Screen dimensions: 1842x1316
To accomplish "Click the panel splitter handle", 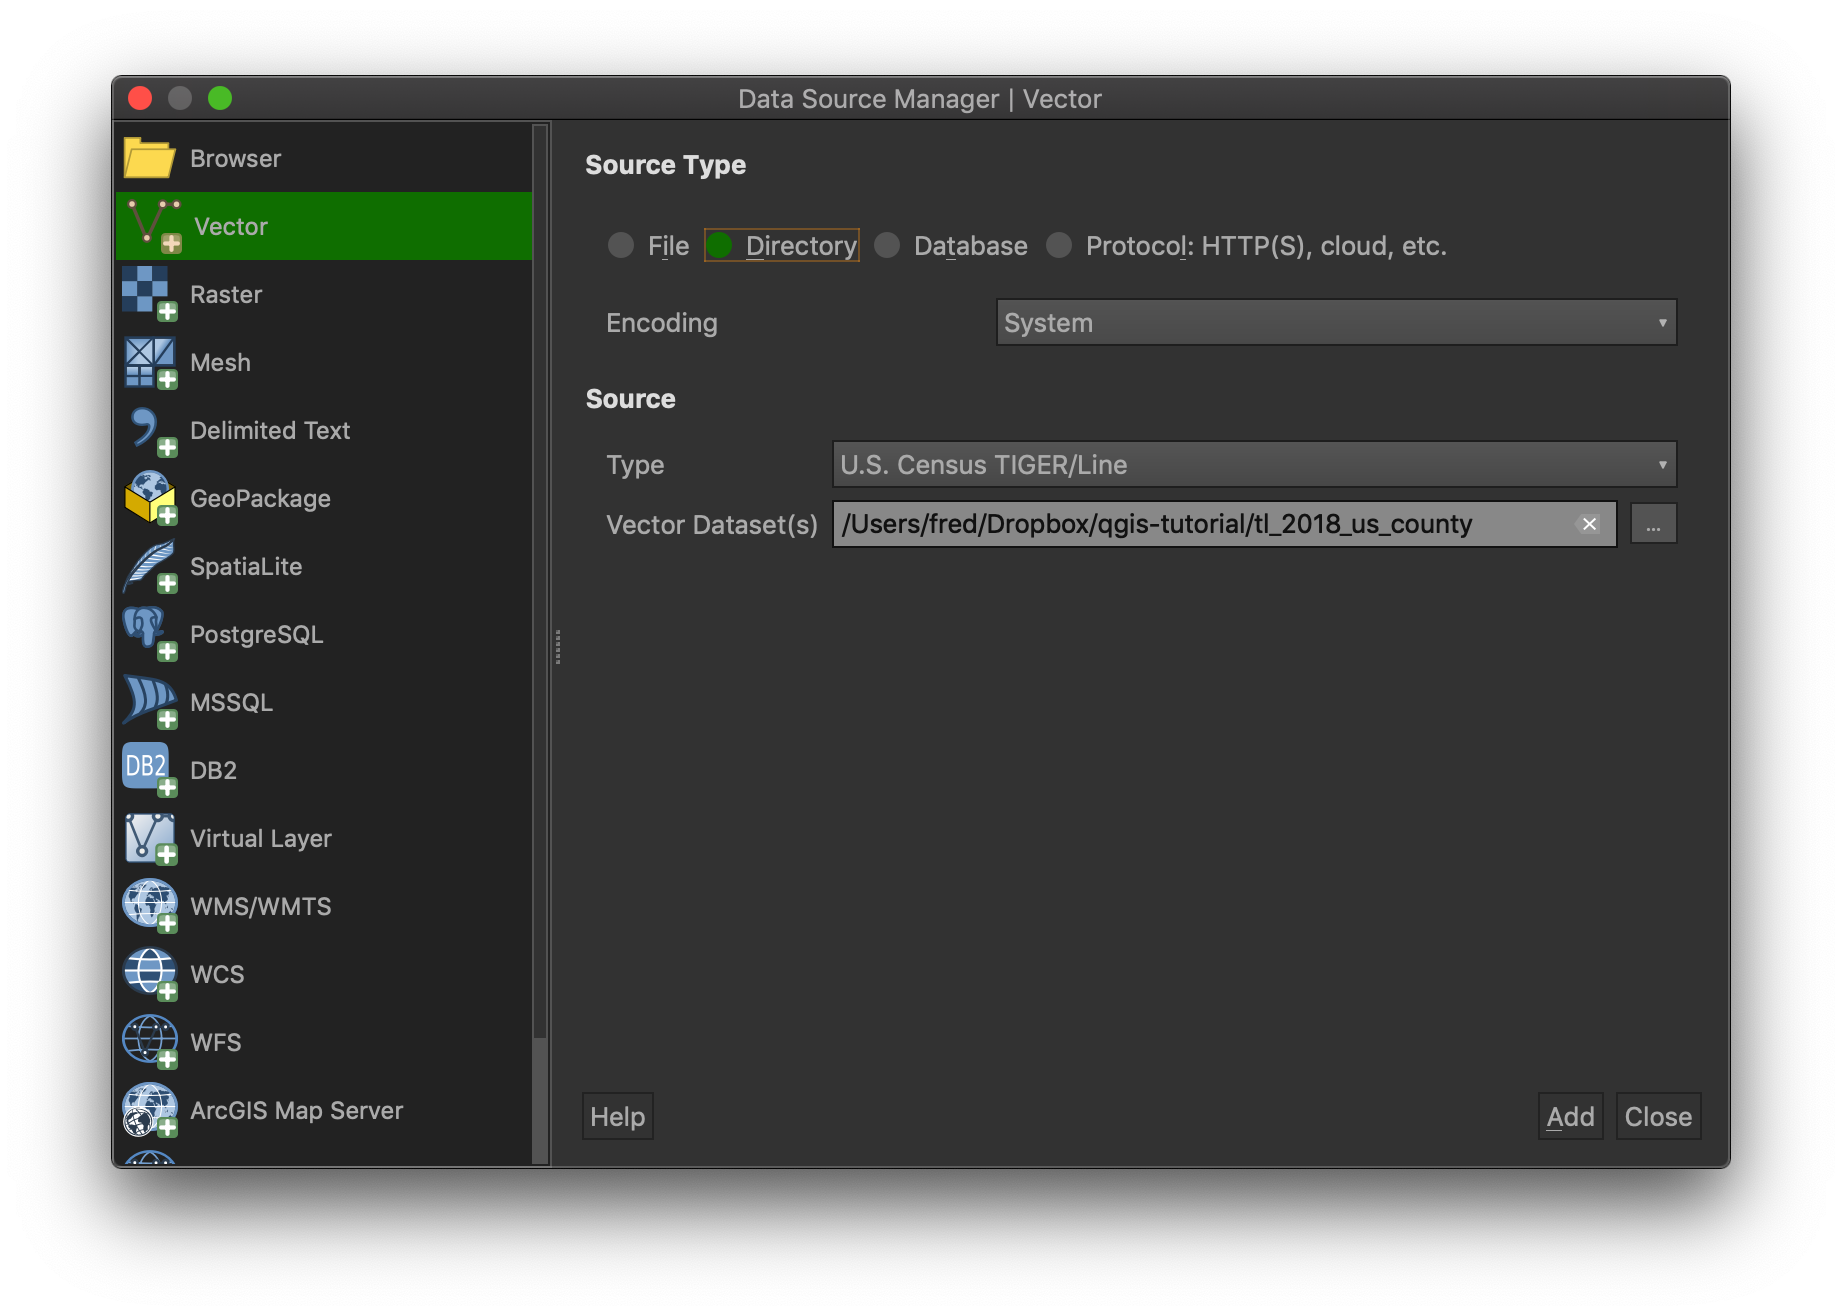I will pyautogui.click(x=557, y=647).
